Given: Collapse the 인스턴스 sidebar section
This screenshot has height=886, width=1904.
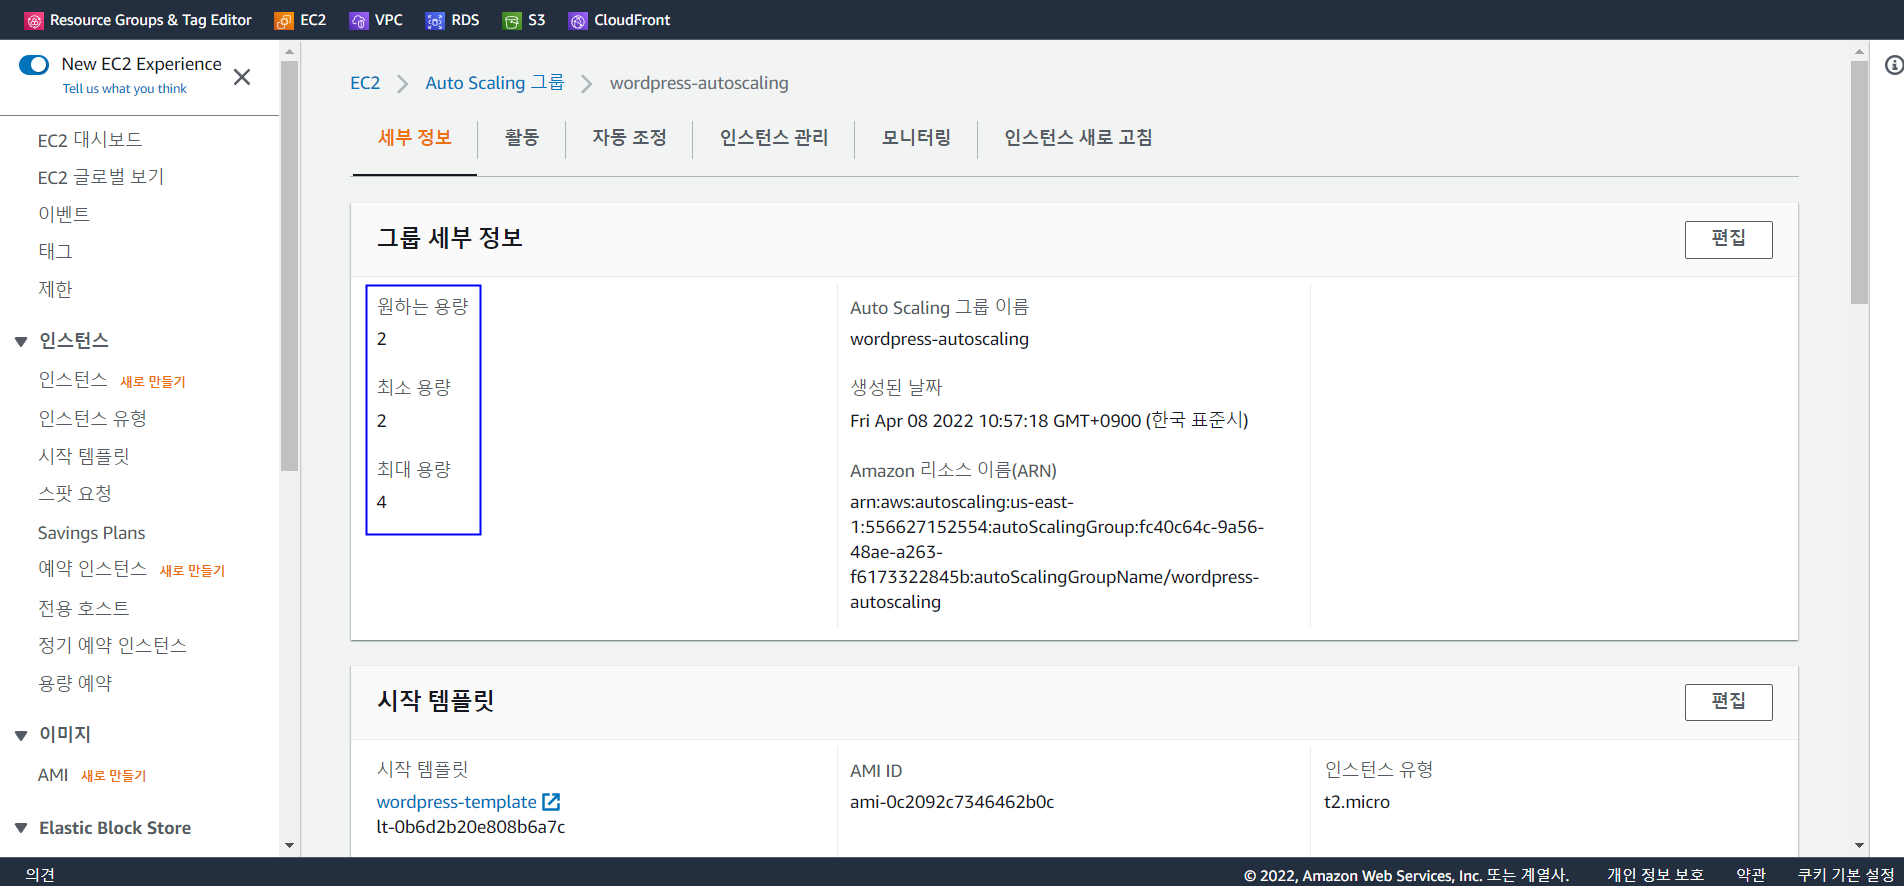Looking at the screenshot, I should tap(21, 342).
